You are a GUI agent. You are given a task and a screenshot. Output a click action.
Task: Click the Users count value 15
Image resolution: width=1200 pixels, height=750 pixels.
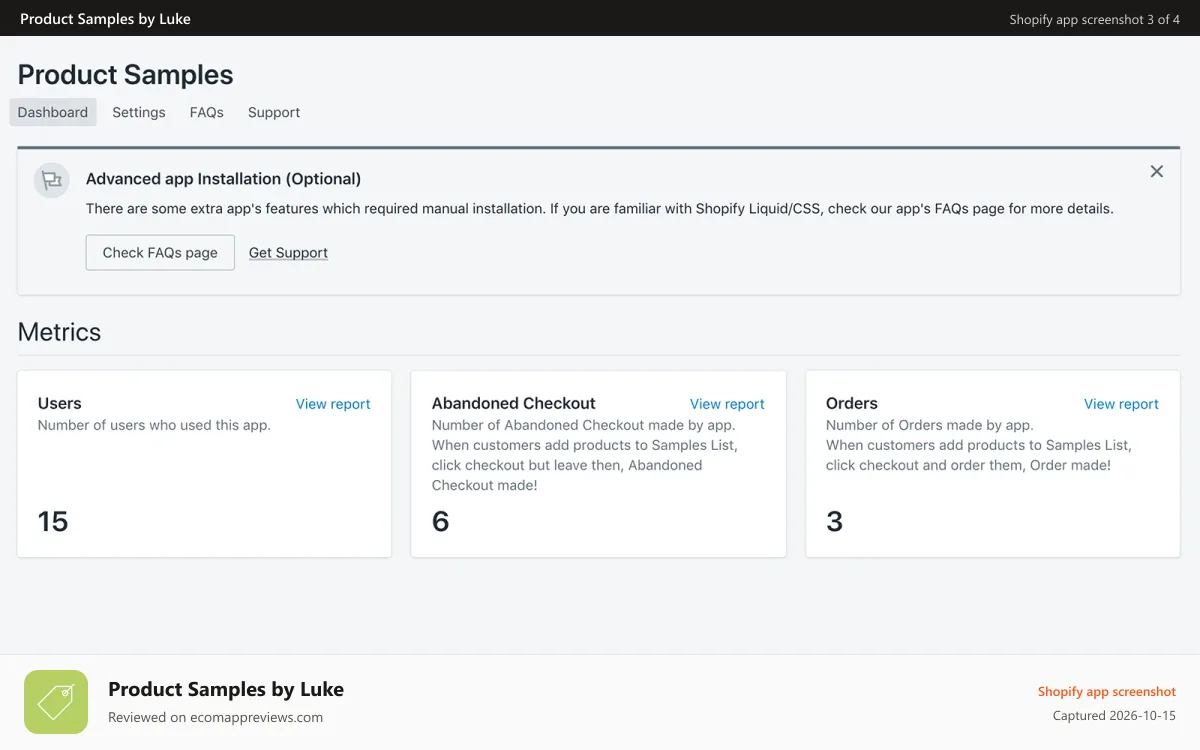(x=53, y=521)
